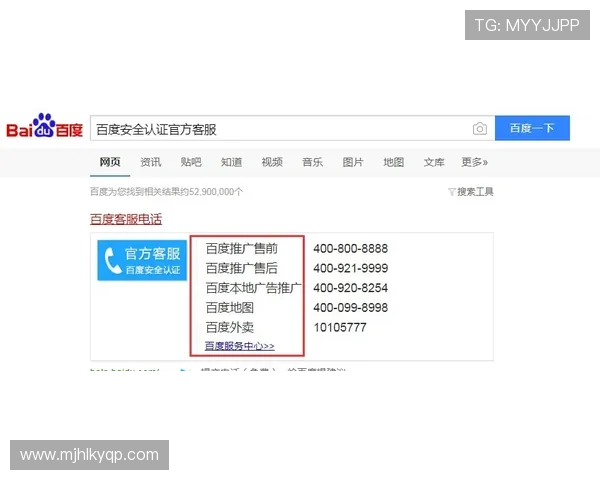Open the 百度服务中心>> link
Viewport: 600px width, 480px height.
point(240,346)
